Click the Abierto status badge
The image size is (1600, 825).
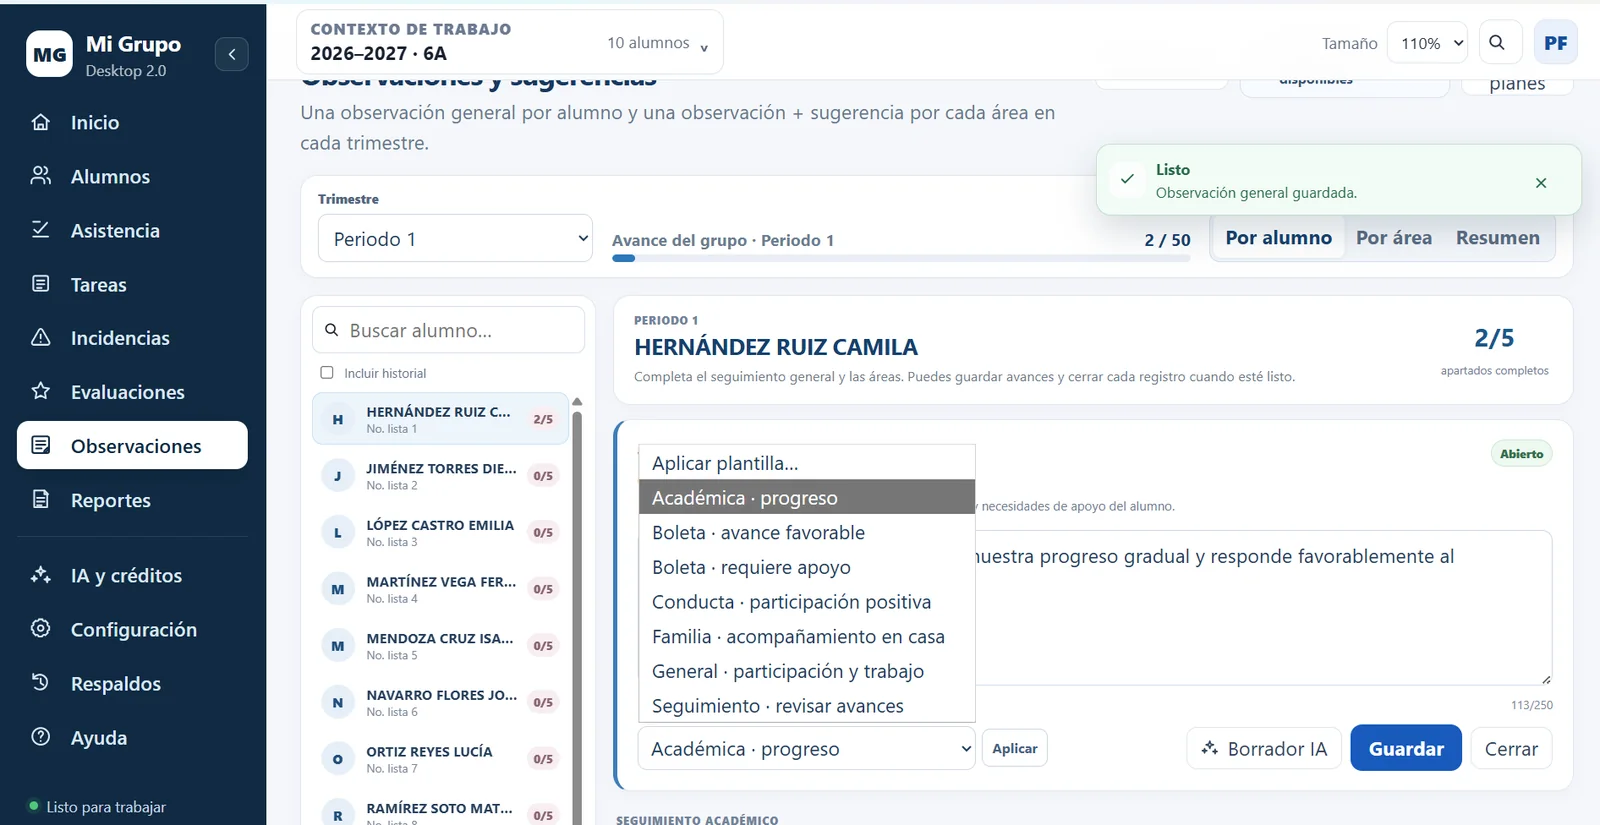[x=1521, y=454]
